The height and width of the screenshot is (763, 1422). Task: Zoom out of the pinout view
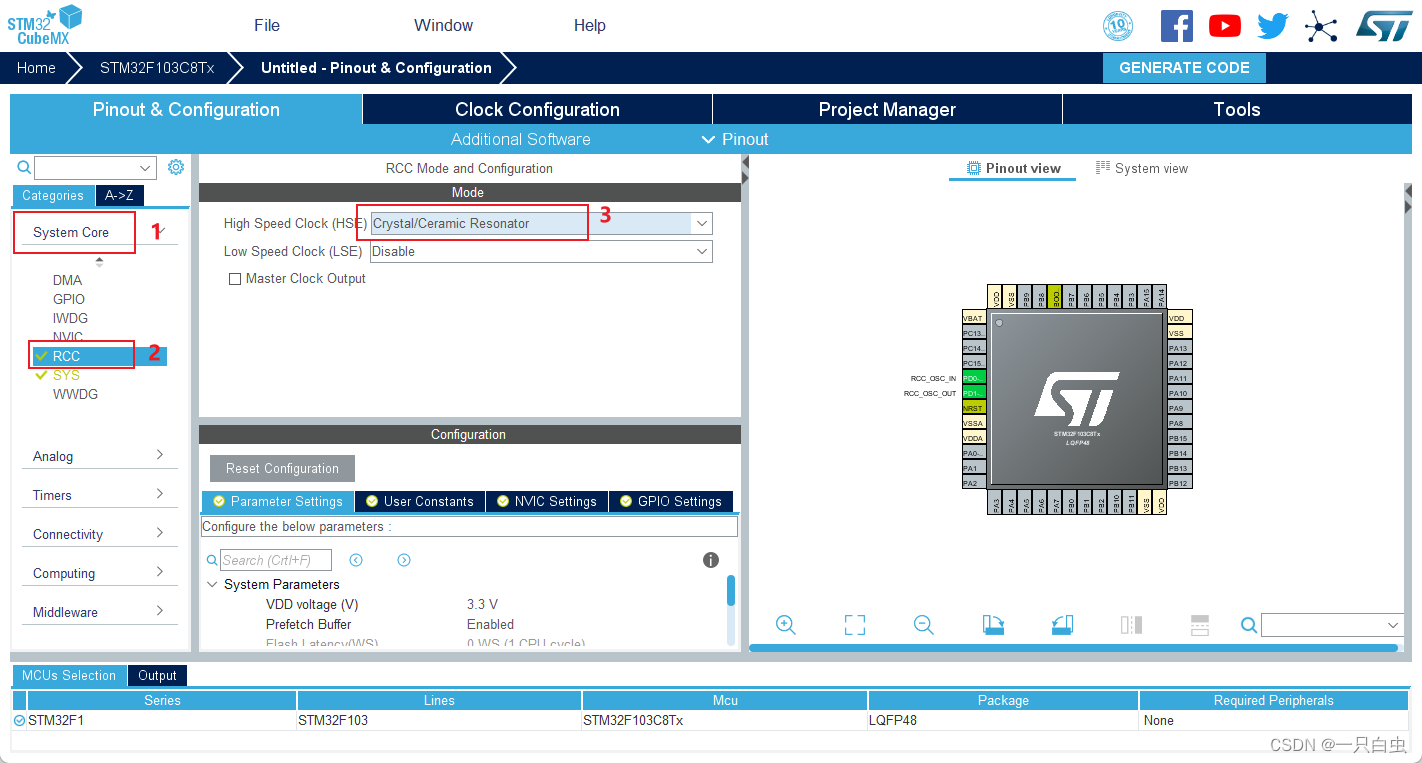(x=923, y=624)
